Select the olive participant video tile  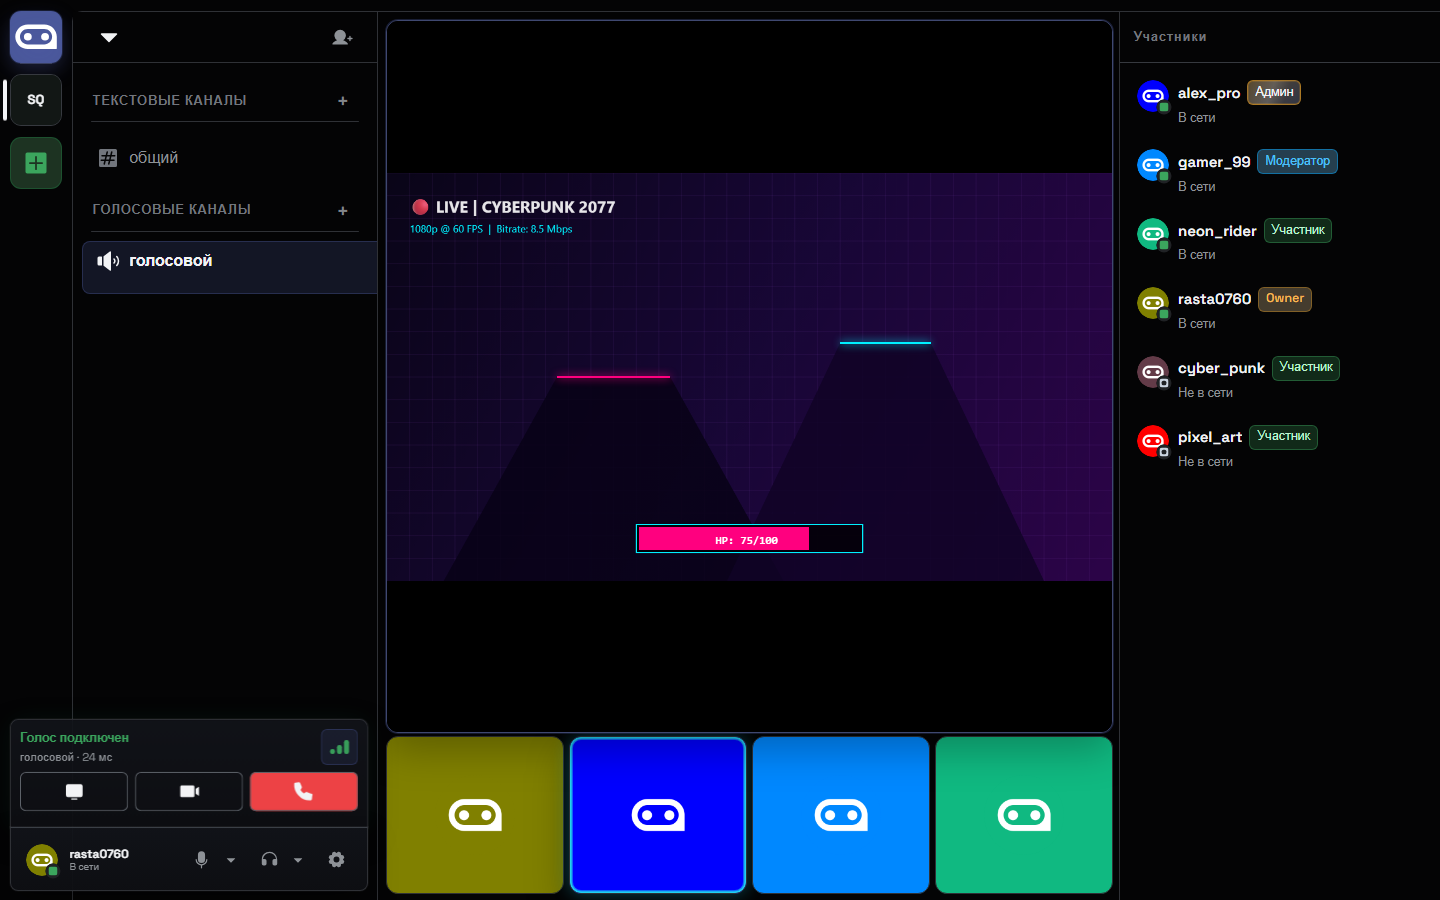(475, 815)
